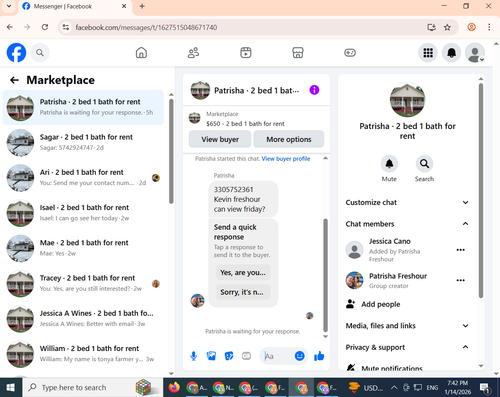Open the Friends icon in top navigation

pyautogui.click(x=193, y=53)
